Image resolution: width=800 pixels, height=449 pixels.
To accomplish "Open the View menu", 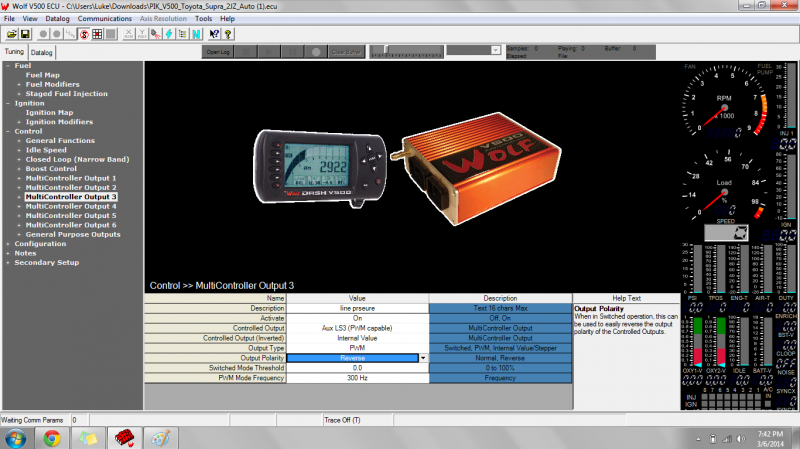I will pos(30,18).
